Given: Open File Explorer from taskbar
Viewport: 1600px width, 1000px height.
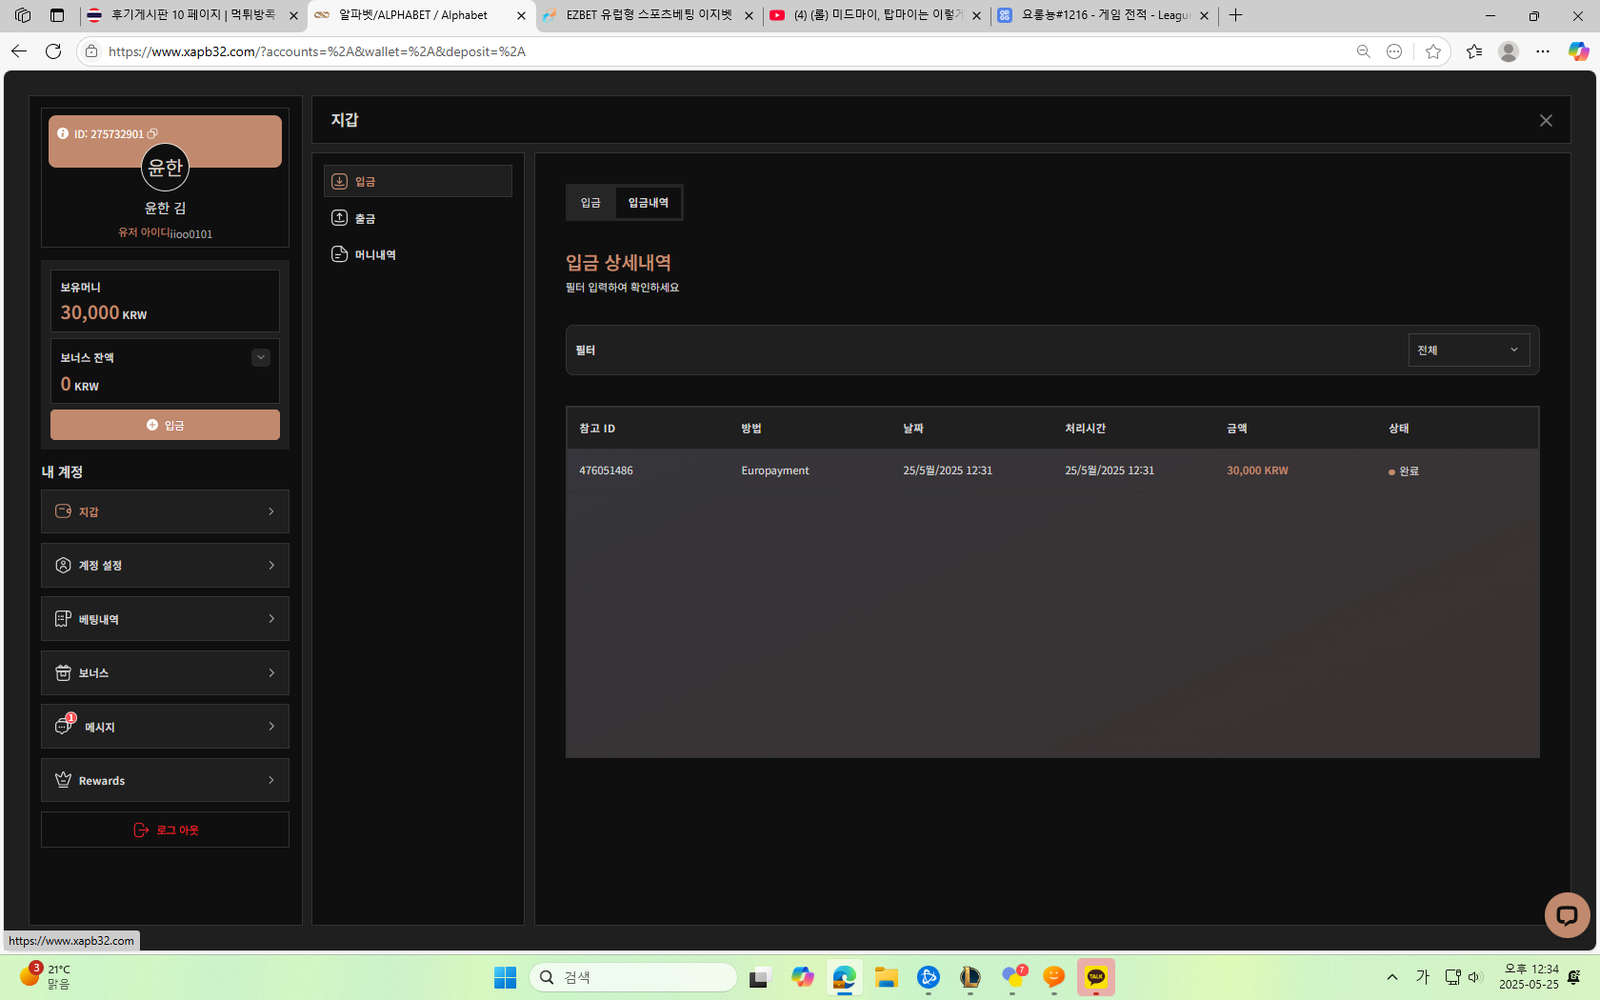Looking at the screenshot, I should (x=886, y=977).
